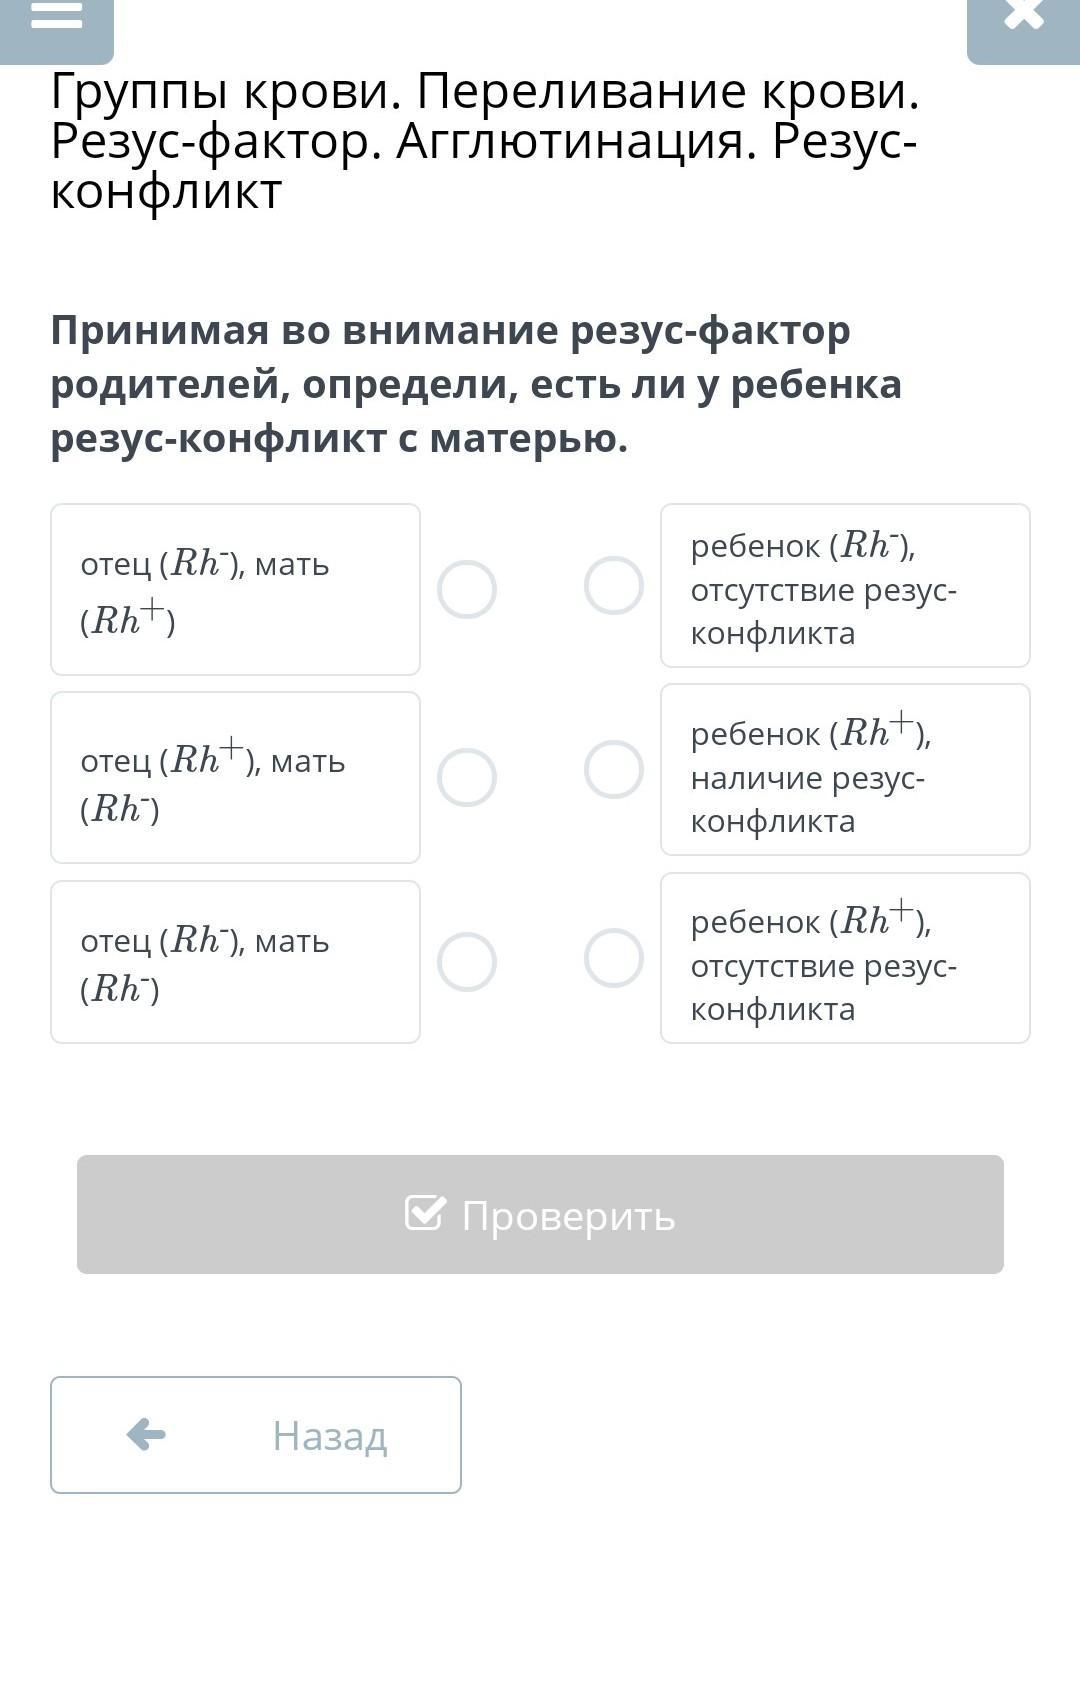Open the hamburger menu icon
This screenshot has height=1688, width=1080.
tap(56, 18)
